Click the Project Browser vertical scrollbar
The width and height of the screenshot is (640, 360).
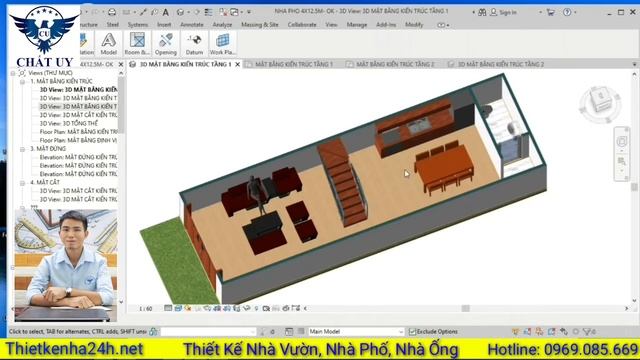(x=121, y=104)
